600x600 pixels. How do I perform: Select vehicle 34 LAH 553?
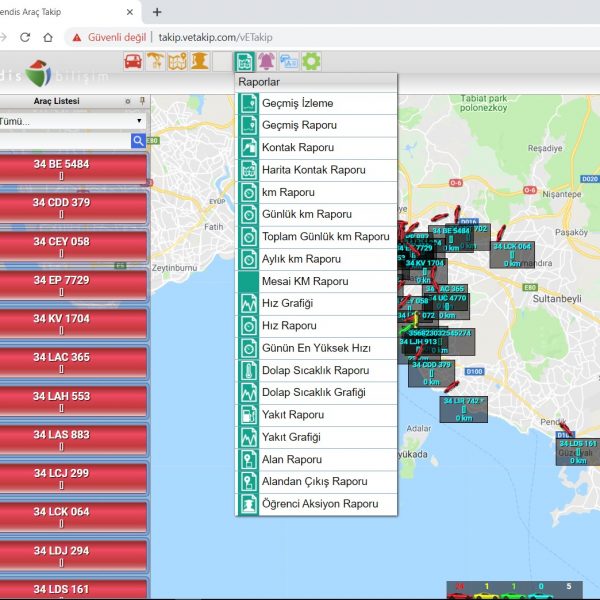[x=73, y=401]
